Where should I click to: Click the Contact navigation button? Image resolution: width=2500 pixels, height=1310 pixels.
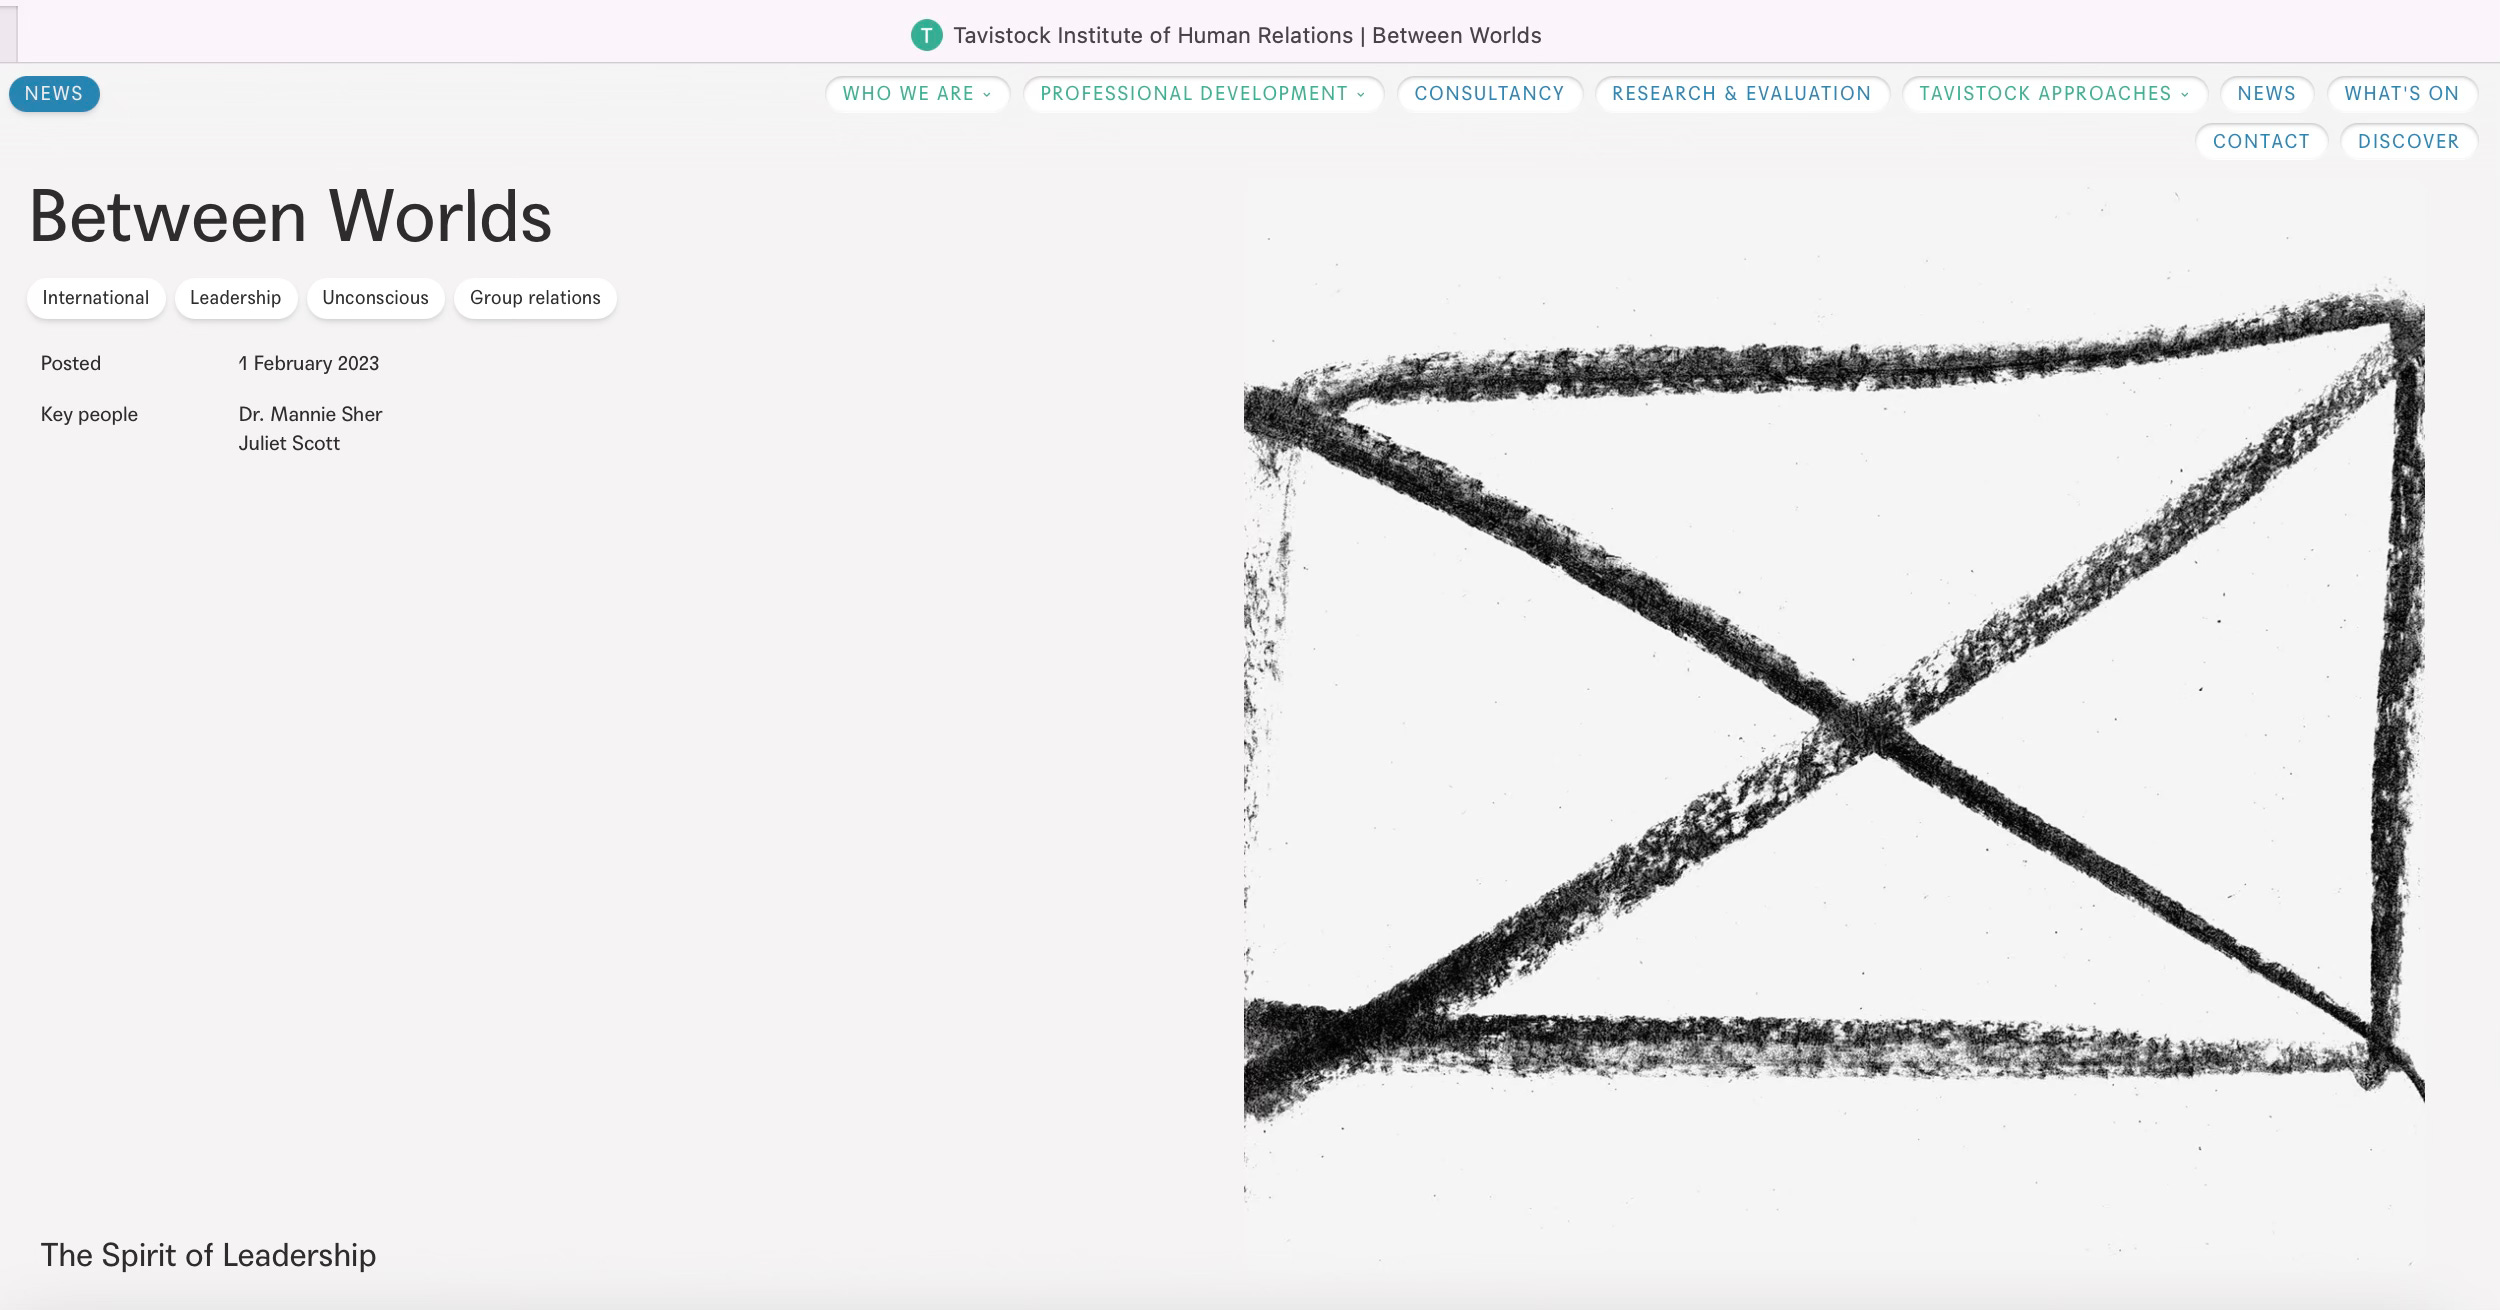[2260, 142]
